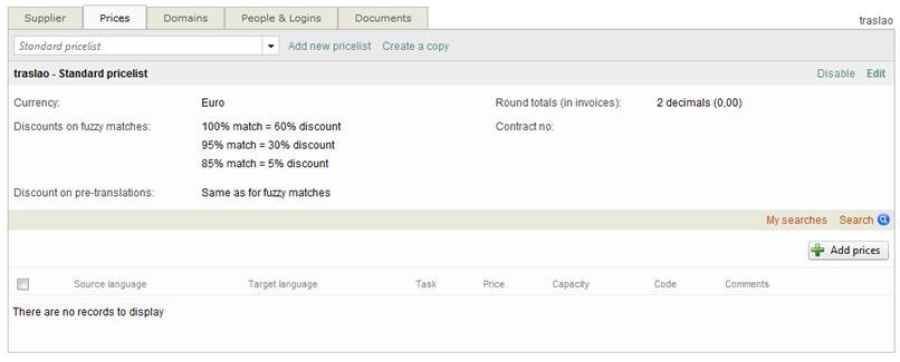The width and height of the screenshot is (900, 362).
Task: Open the Documents tab
Action: tap(383, 18)
